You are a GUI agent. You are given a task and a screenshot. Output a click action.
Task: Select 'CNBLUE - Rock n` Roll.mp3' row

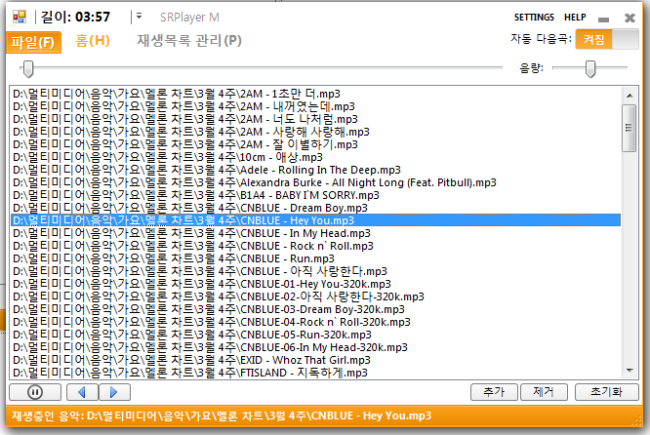tap(315, 246)
